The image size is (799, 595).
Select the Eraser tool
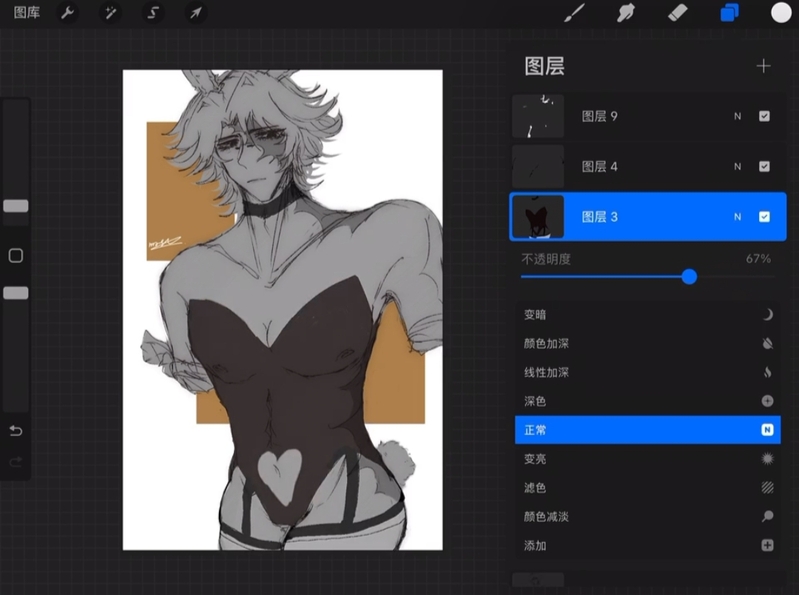678,13
